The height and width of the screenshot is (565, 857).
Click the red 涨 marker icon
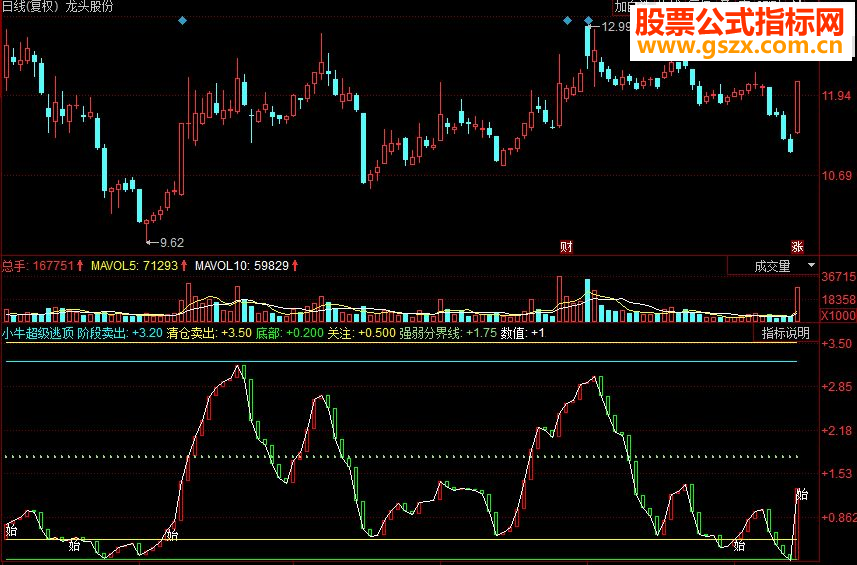797,247
